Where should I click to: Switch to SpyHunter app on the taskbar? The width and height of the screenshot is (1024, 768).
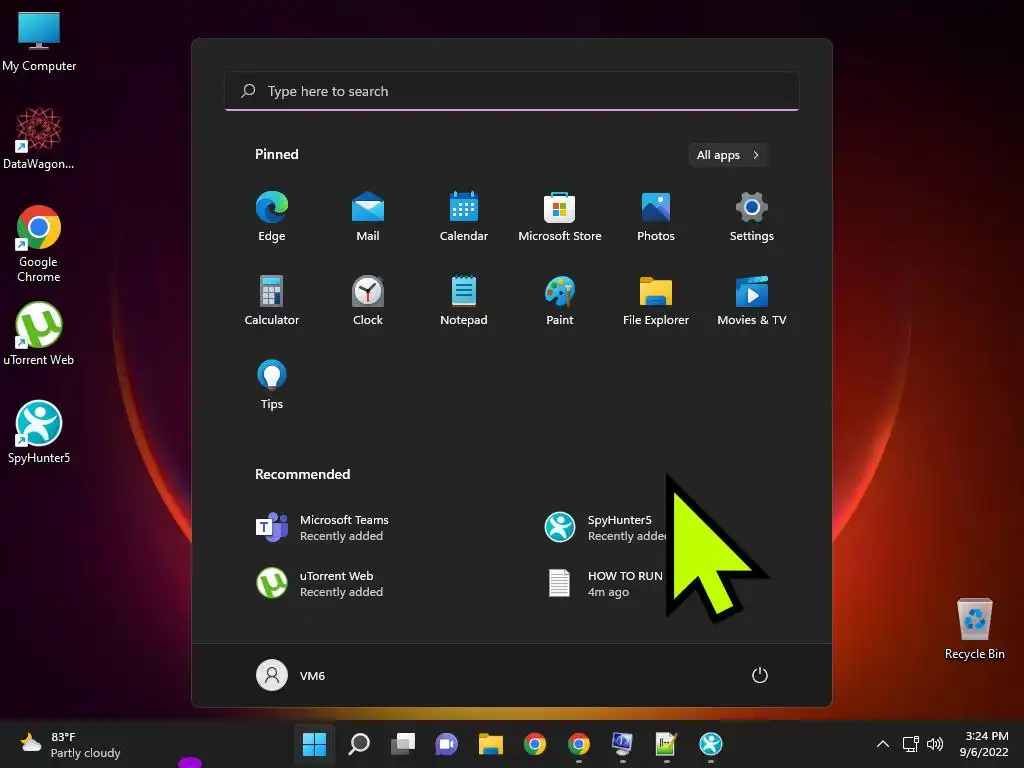pyautogui.click(x=711, y=744)
